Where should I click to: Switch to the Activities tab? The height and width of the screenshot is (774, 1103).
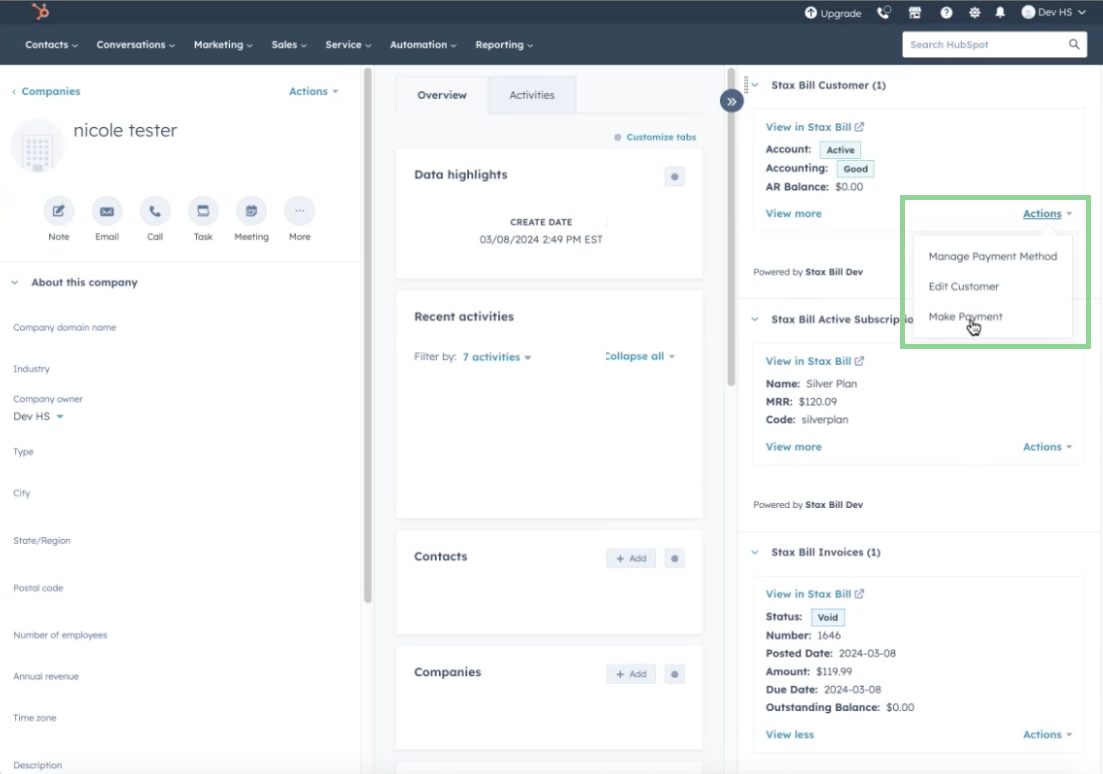(x=532, y=95)
